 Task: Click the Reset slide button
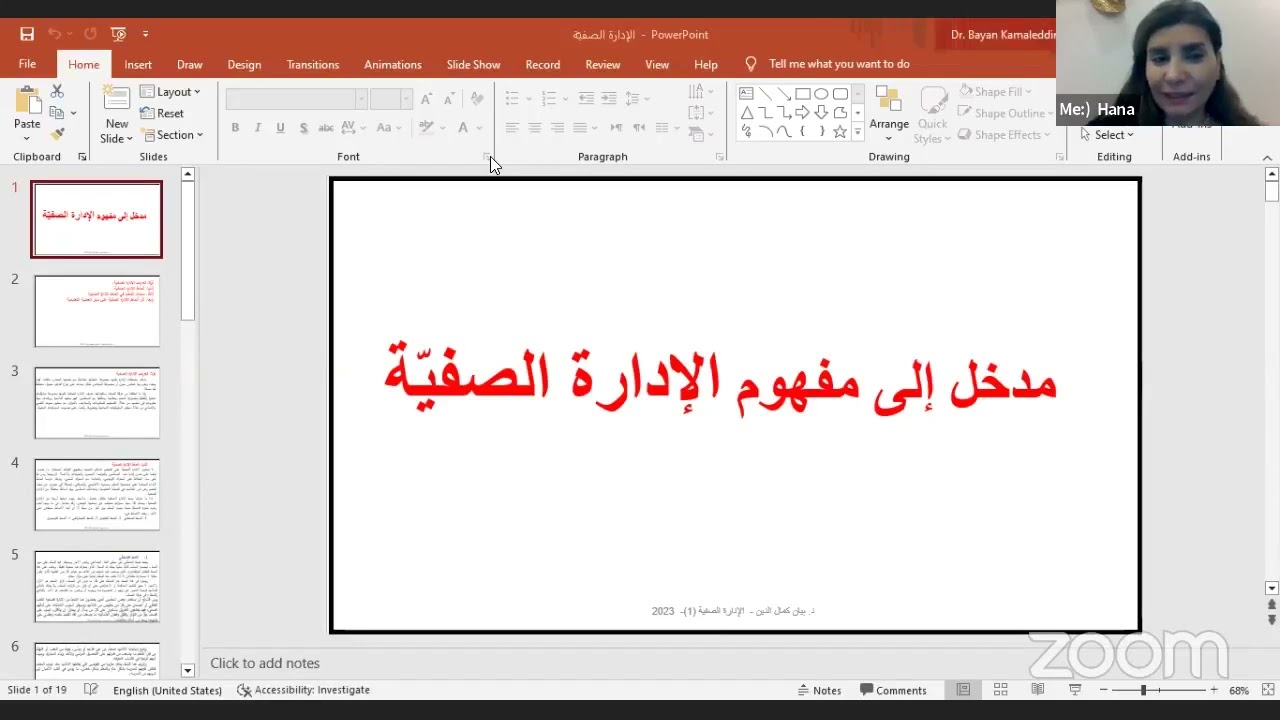coord(162,114)
